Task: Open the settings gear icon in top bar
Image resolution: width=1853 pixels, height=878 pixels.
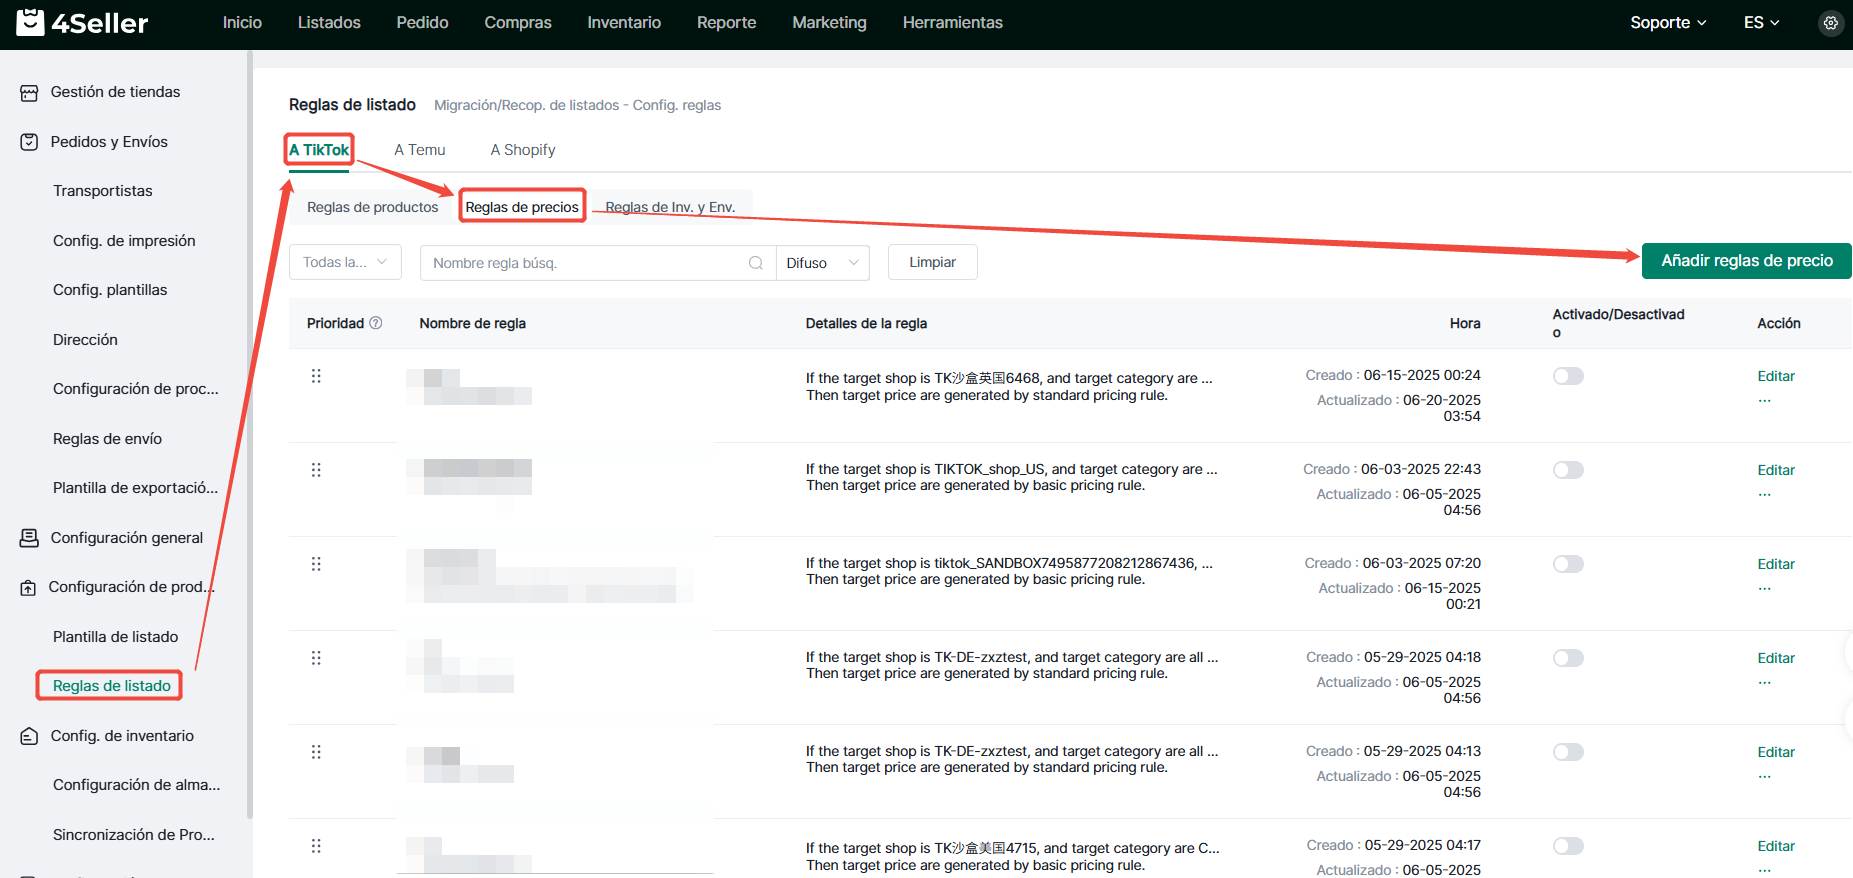Action: (x=1830, y=22)
